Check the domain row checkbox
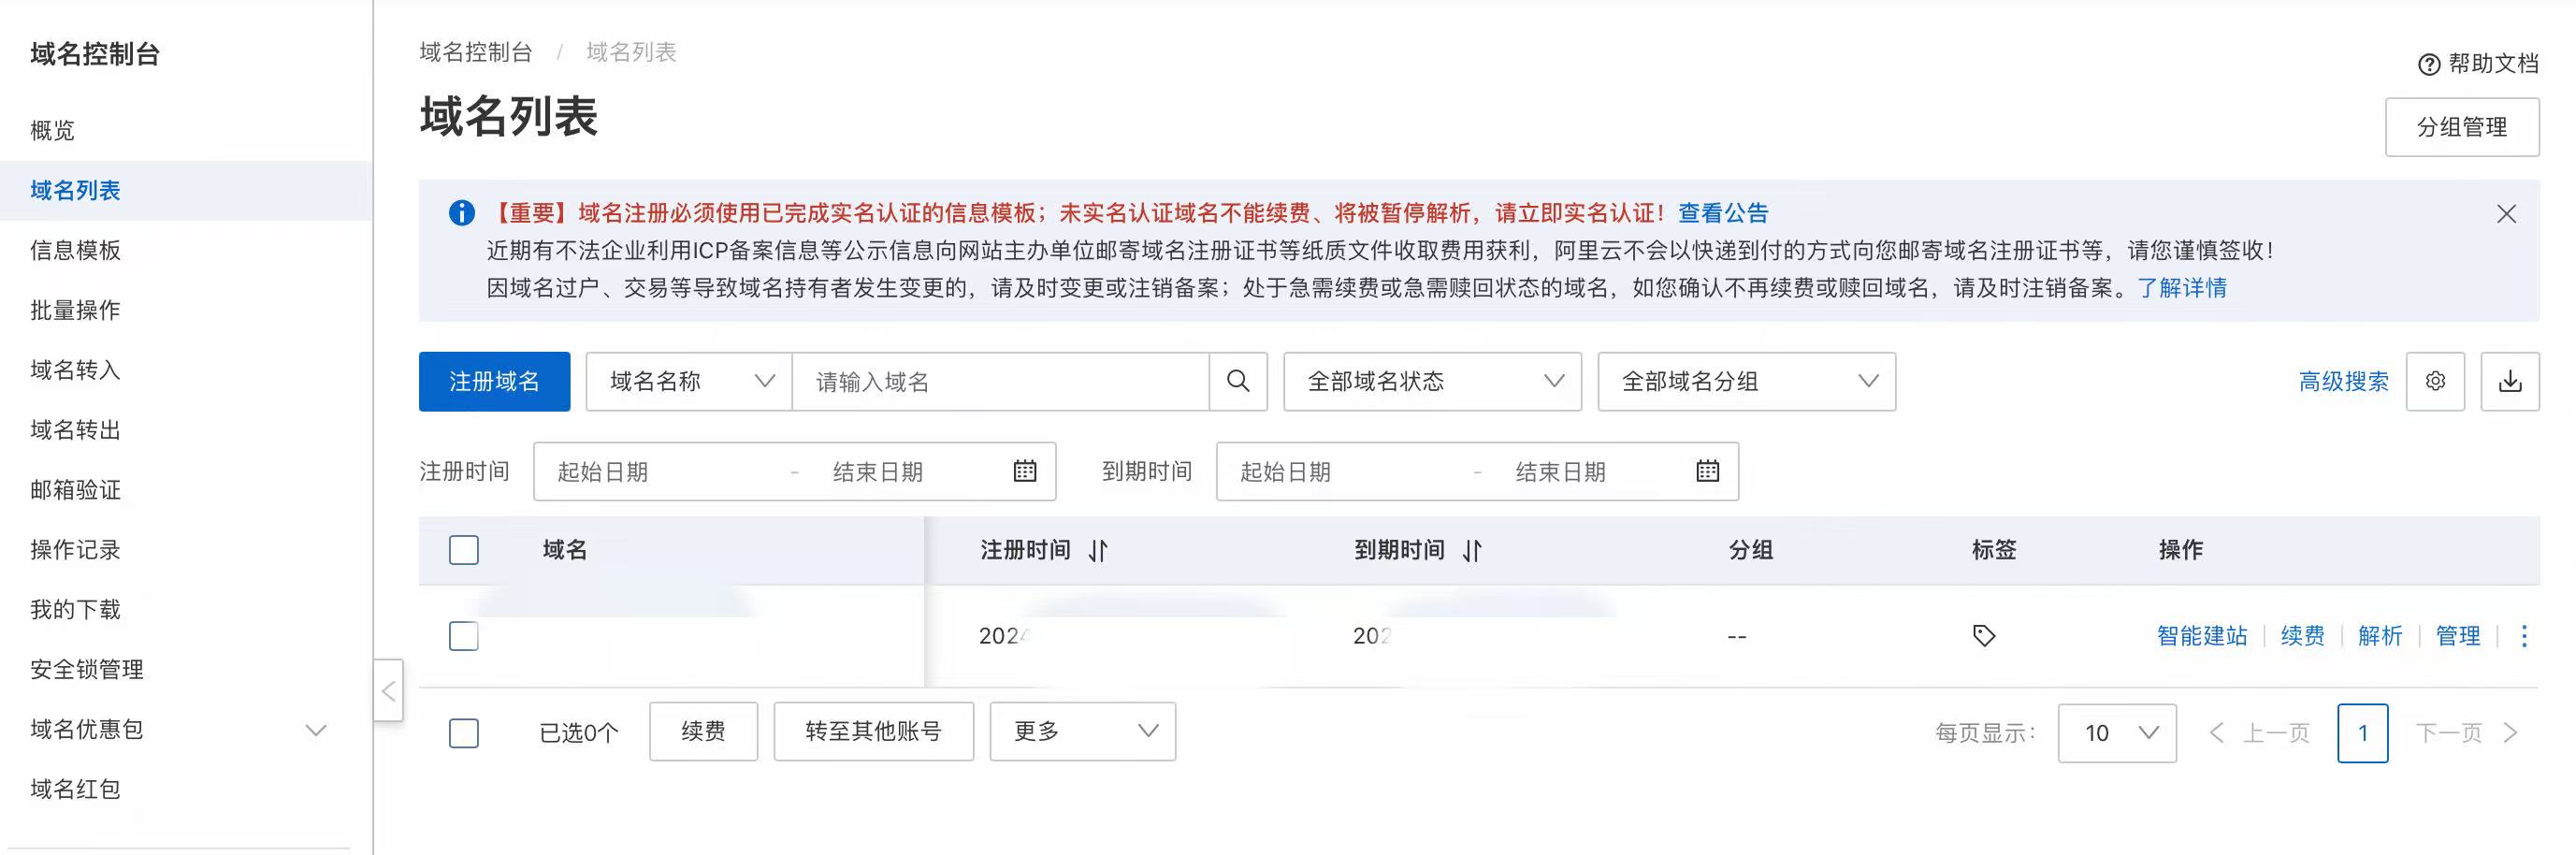The image size is (2576, 855). click(x=464, y=636)
